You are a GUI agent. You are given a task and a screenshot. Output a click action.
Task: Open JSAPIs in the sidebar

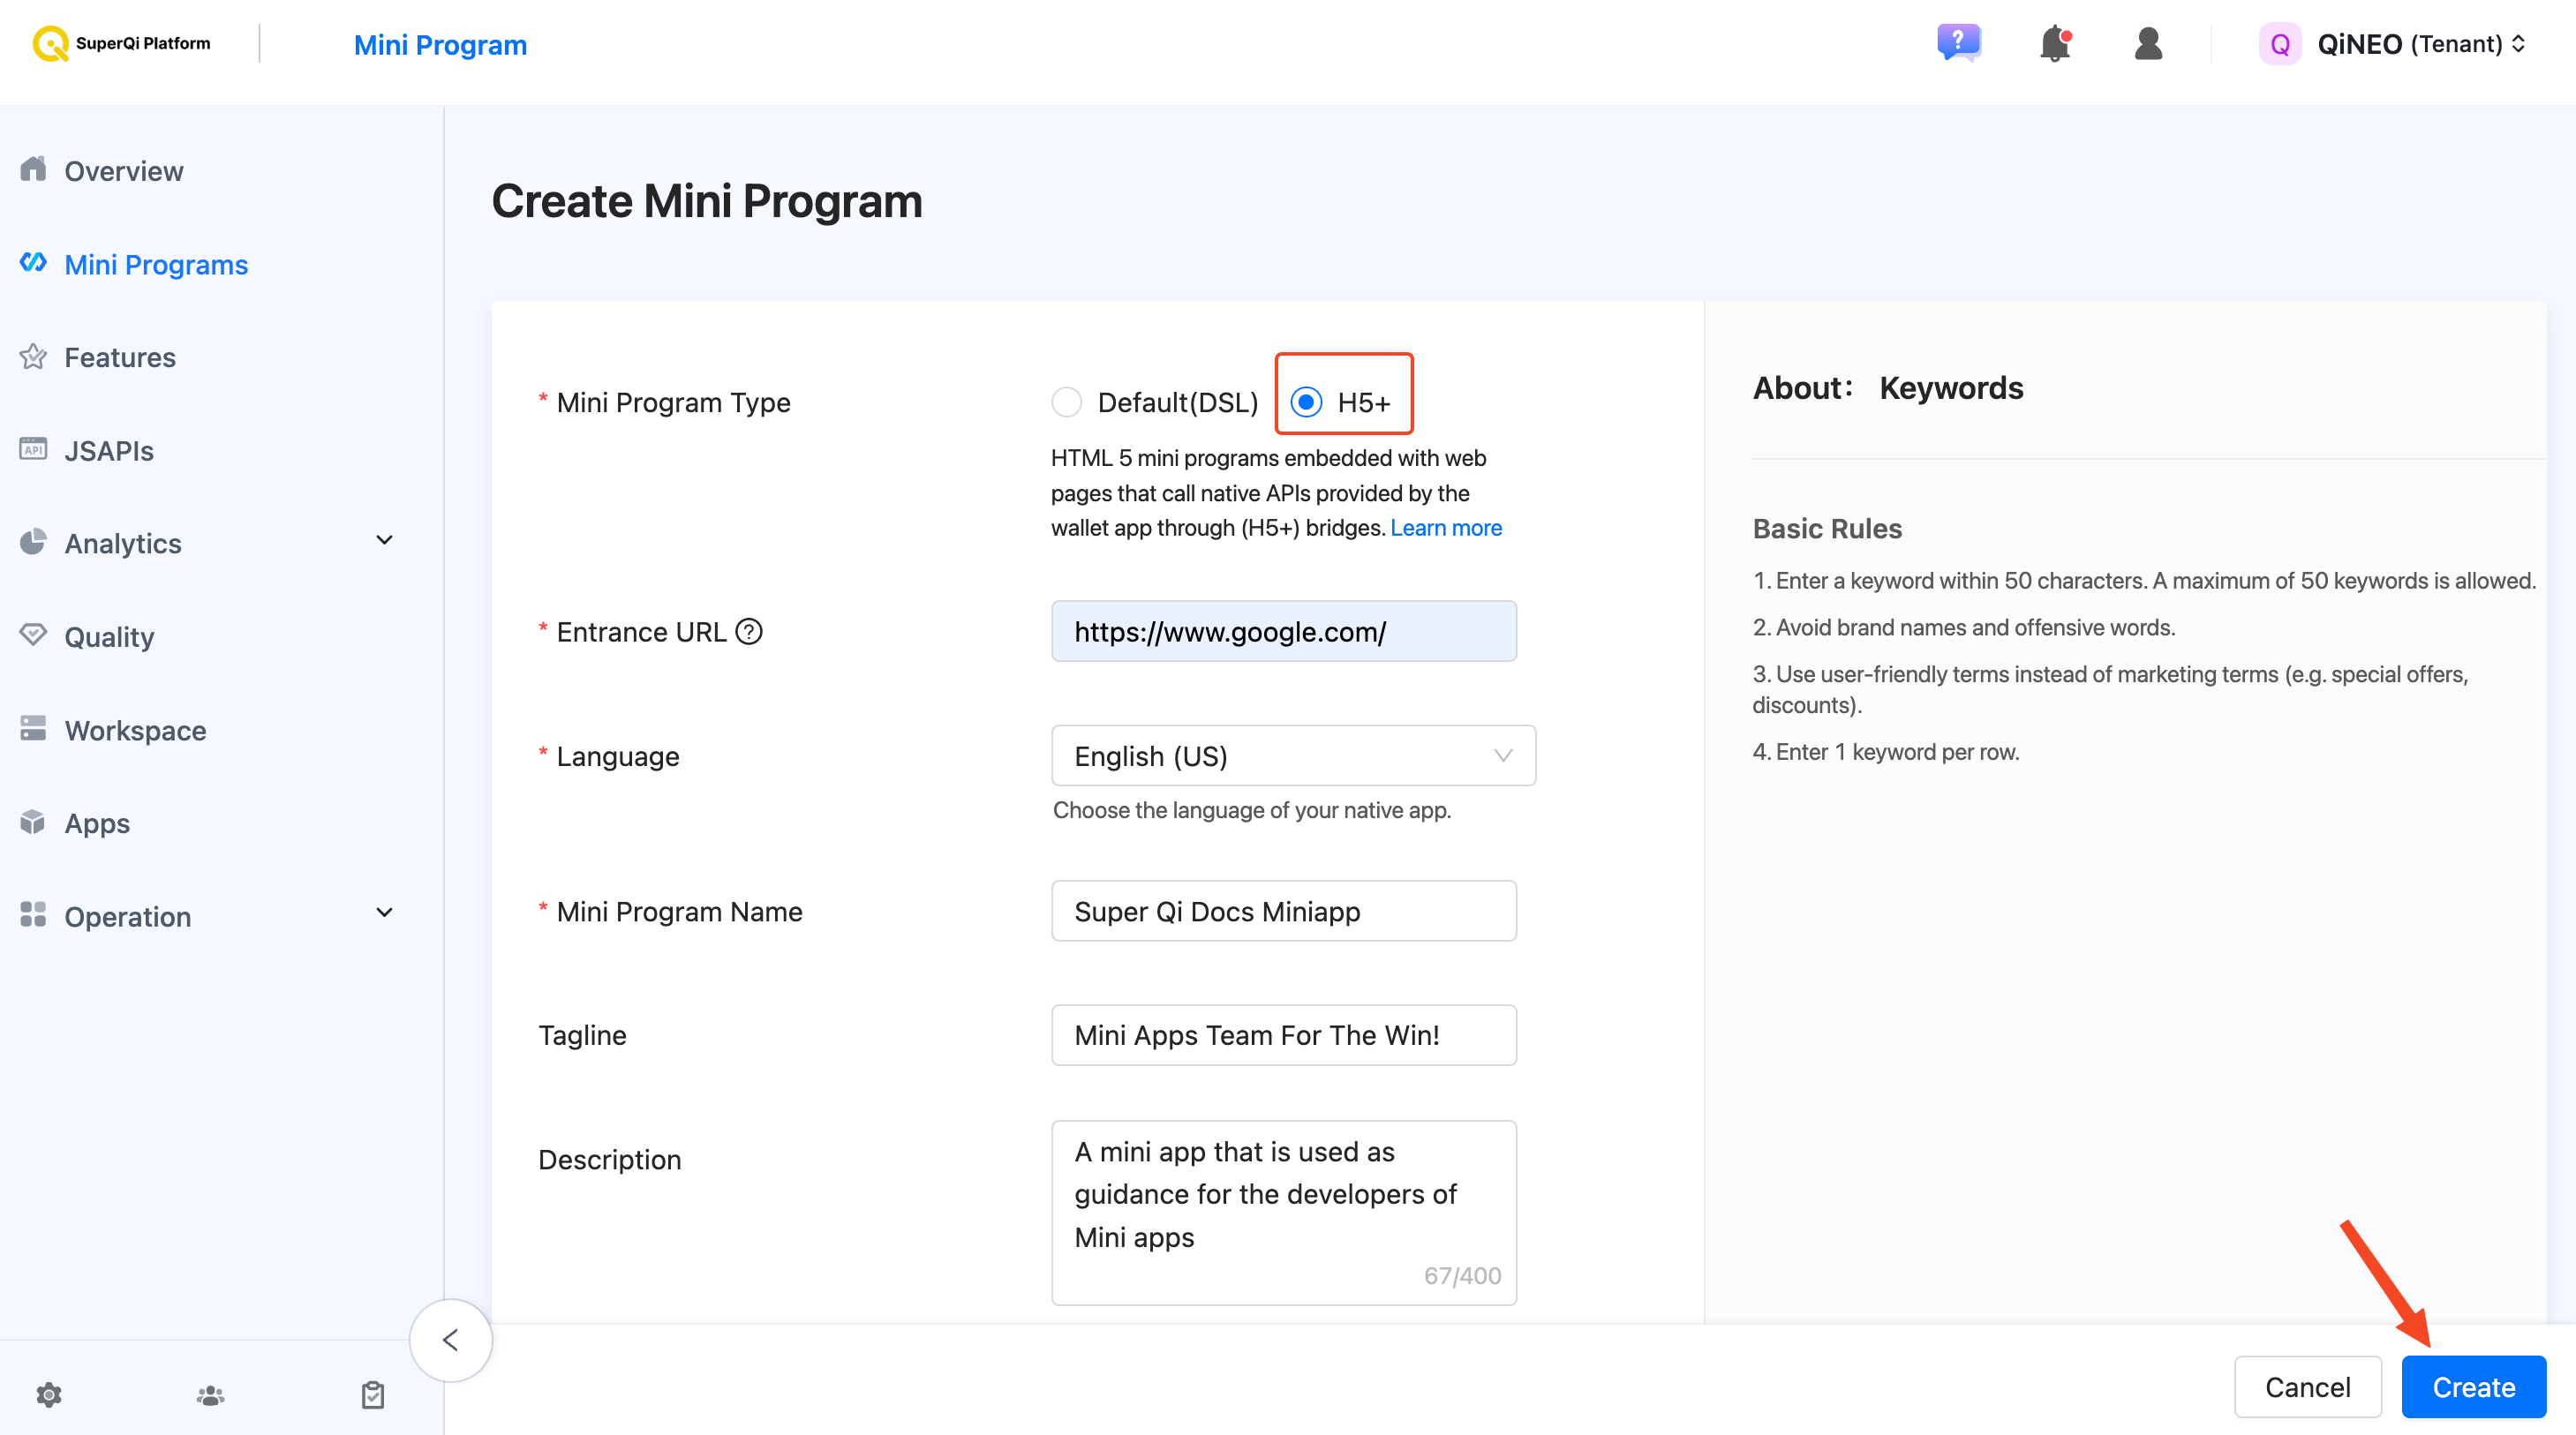click(x=109, y=451)
